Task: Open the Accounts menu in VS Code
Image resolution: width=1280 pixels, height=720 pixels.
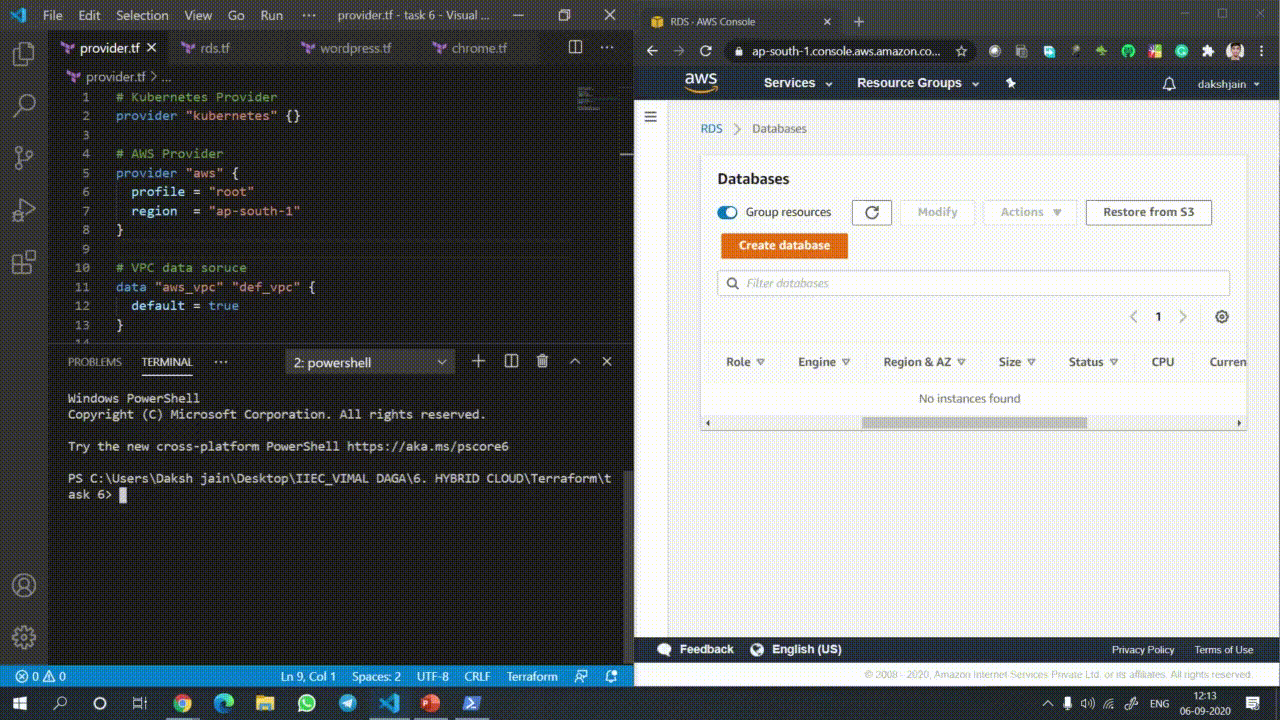Action: (23, 586)
